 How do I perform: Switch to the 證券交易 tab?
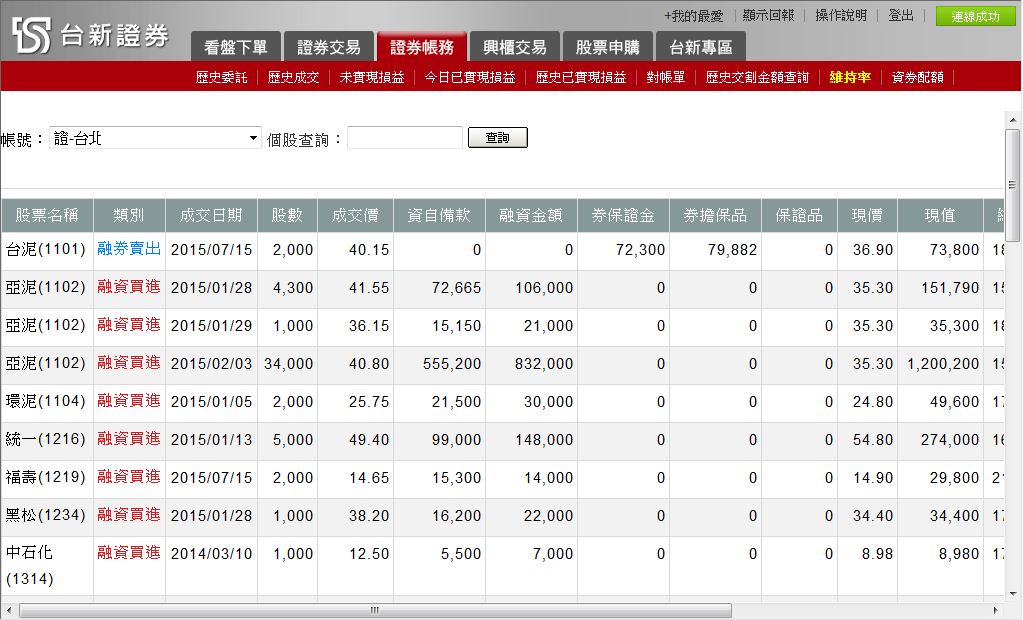(x=329, y=47)
